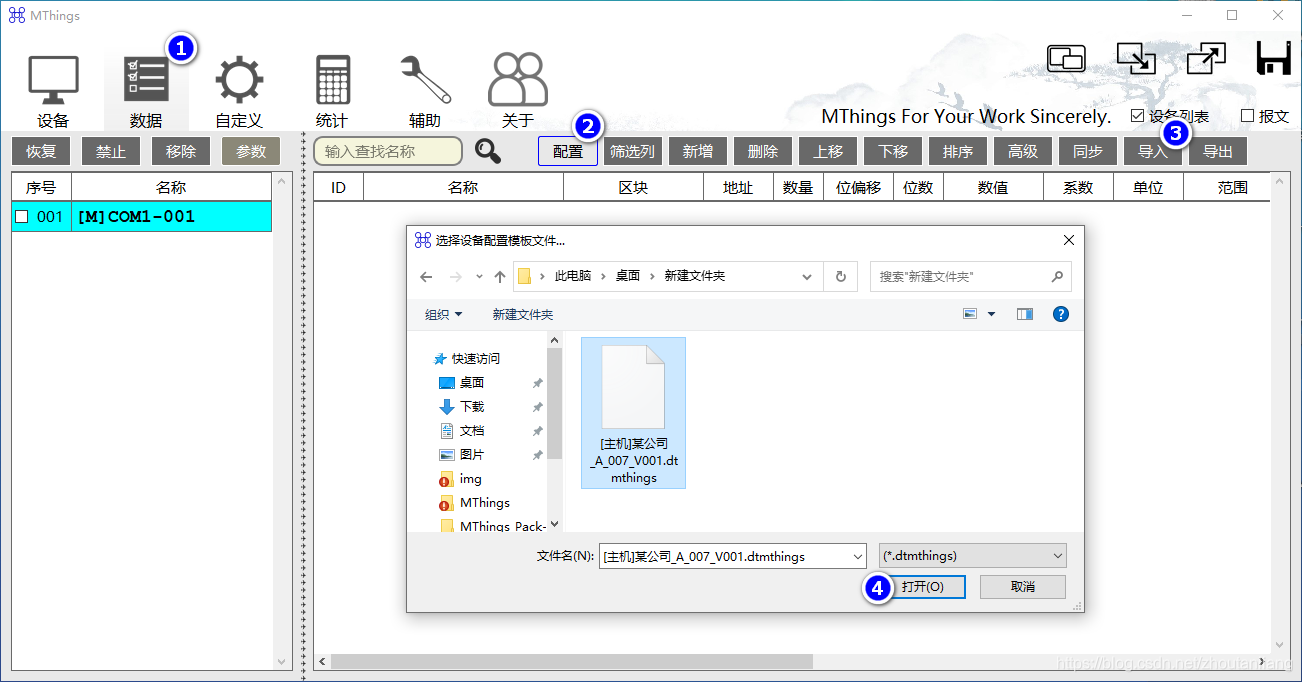
Task: Click 此电脑 in the breadcrumb path
Action: [573, 276]
